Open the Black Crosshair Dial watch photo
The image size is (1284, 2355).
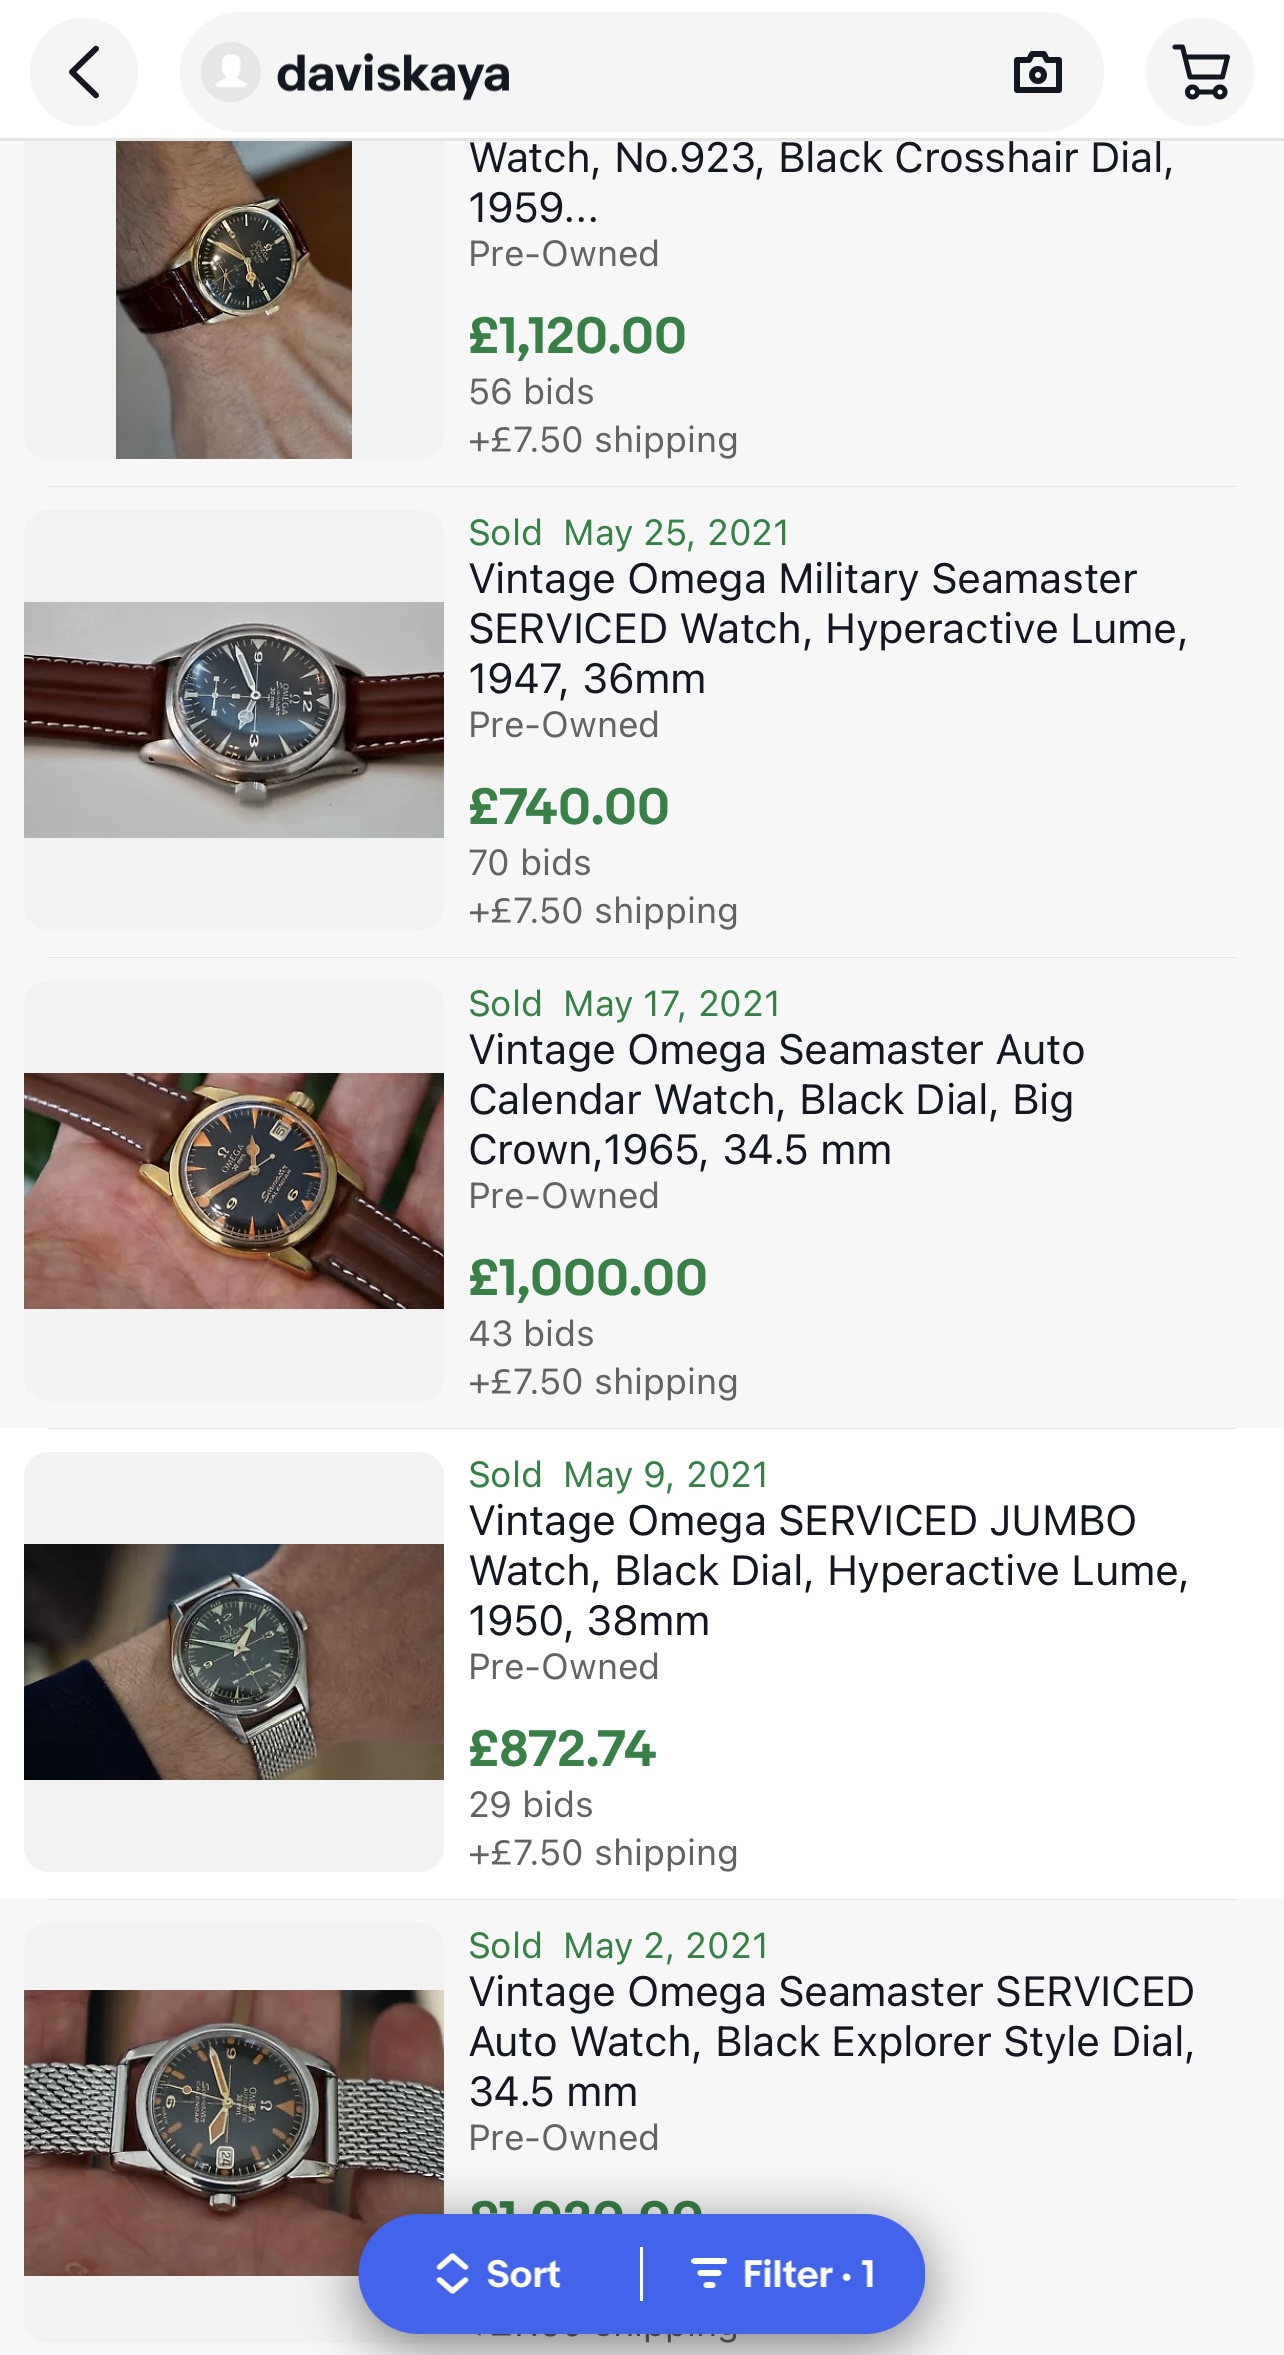point(234,300)
